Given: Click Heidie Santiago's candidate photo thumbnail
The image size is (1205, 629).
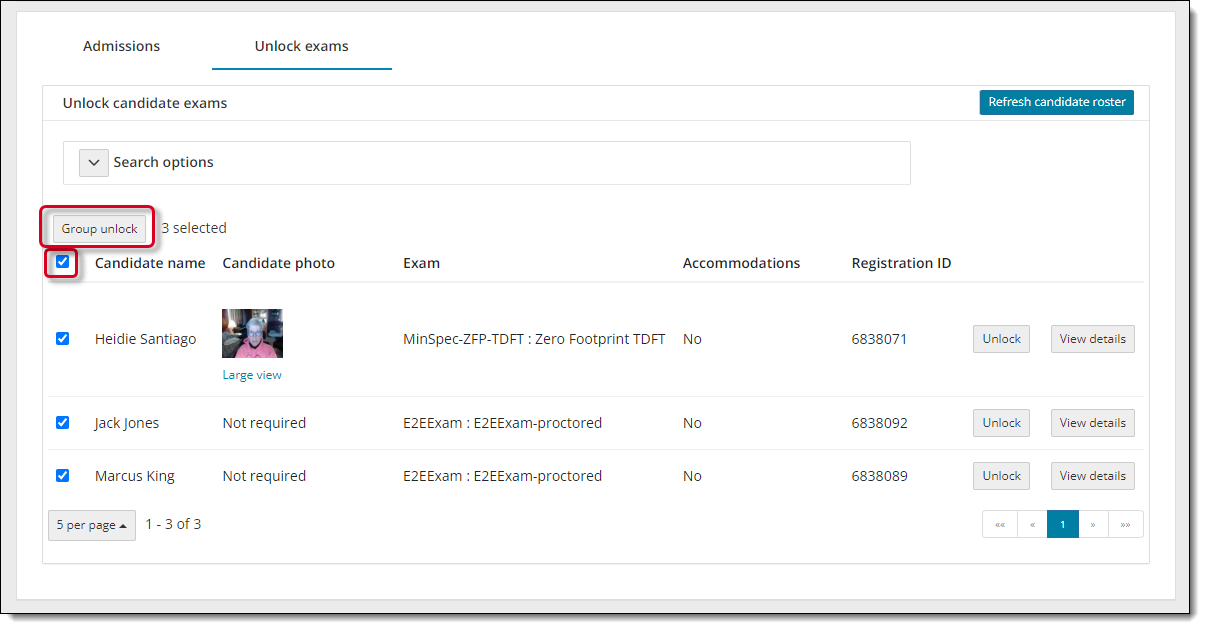Looking at the screenshot, I should (252, 333).
